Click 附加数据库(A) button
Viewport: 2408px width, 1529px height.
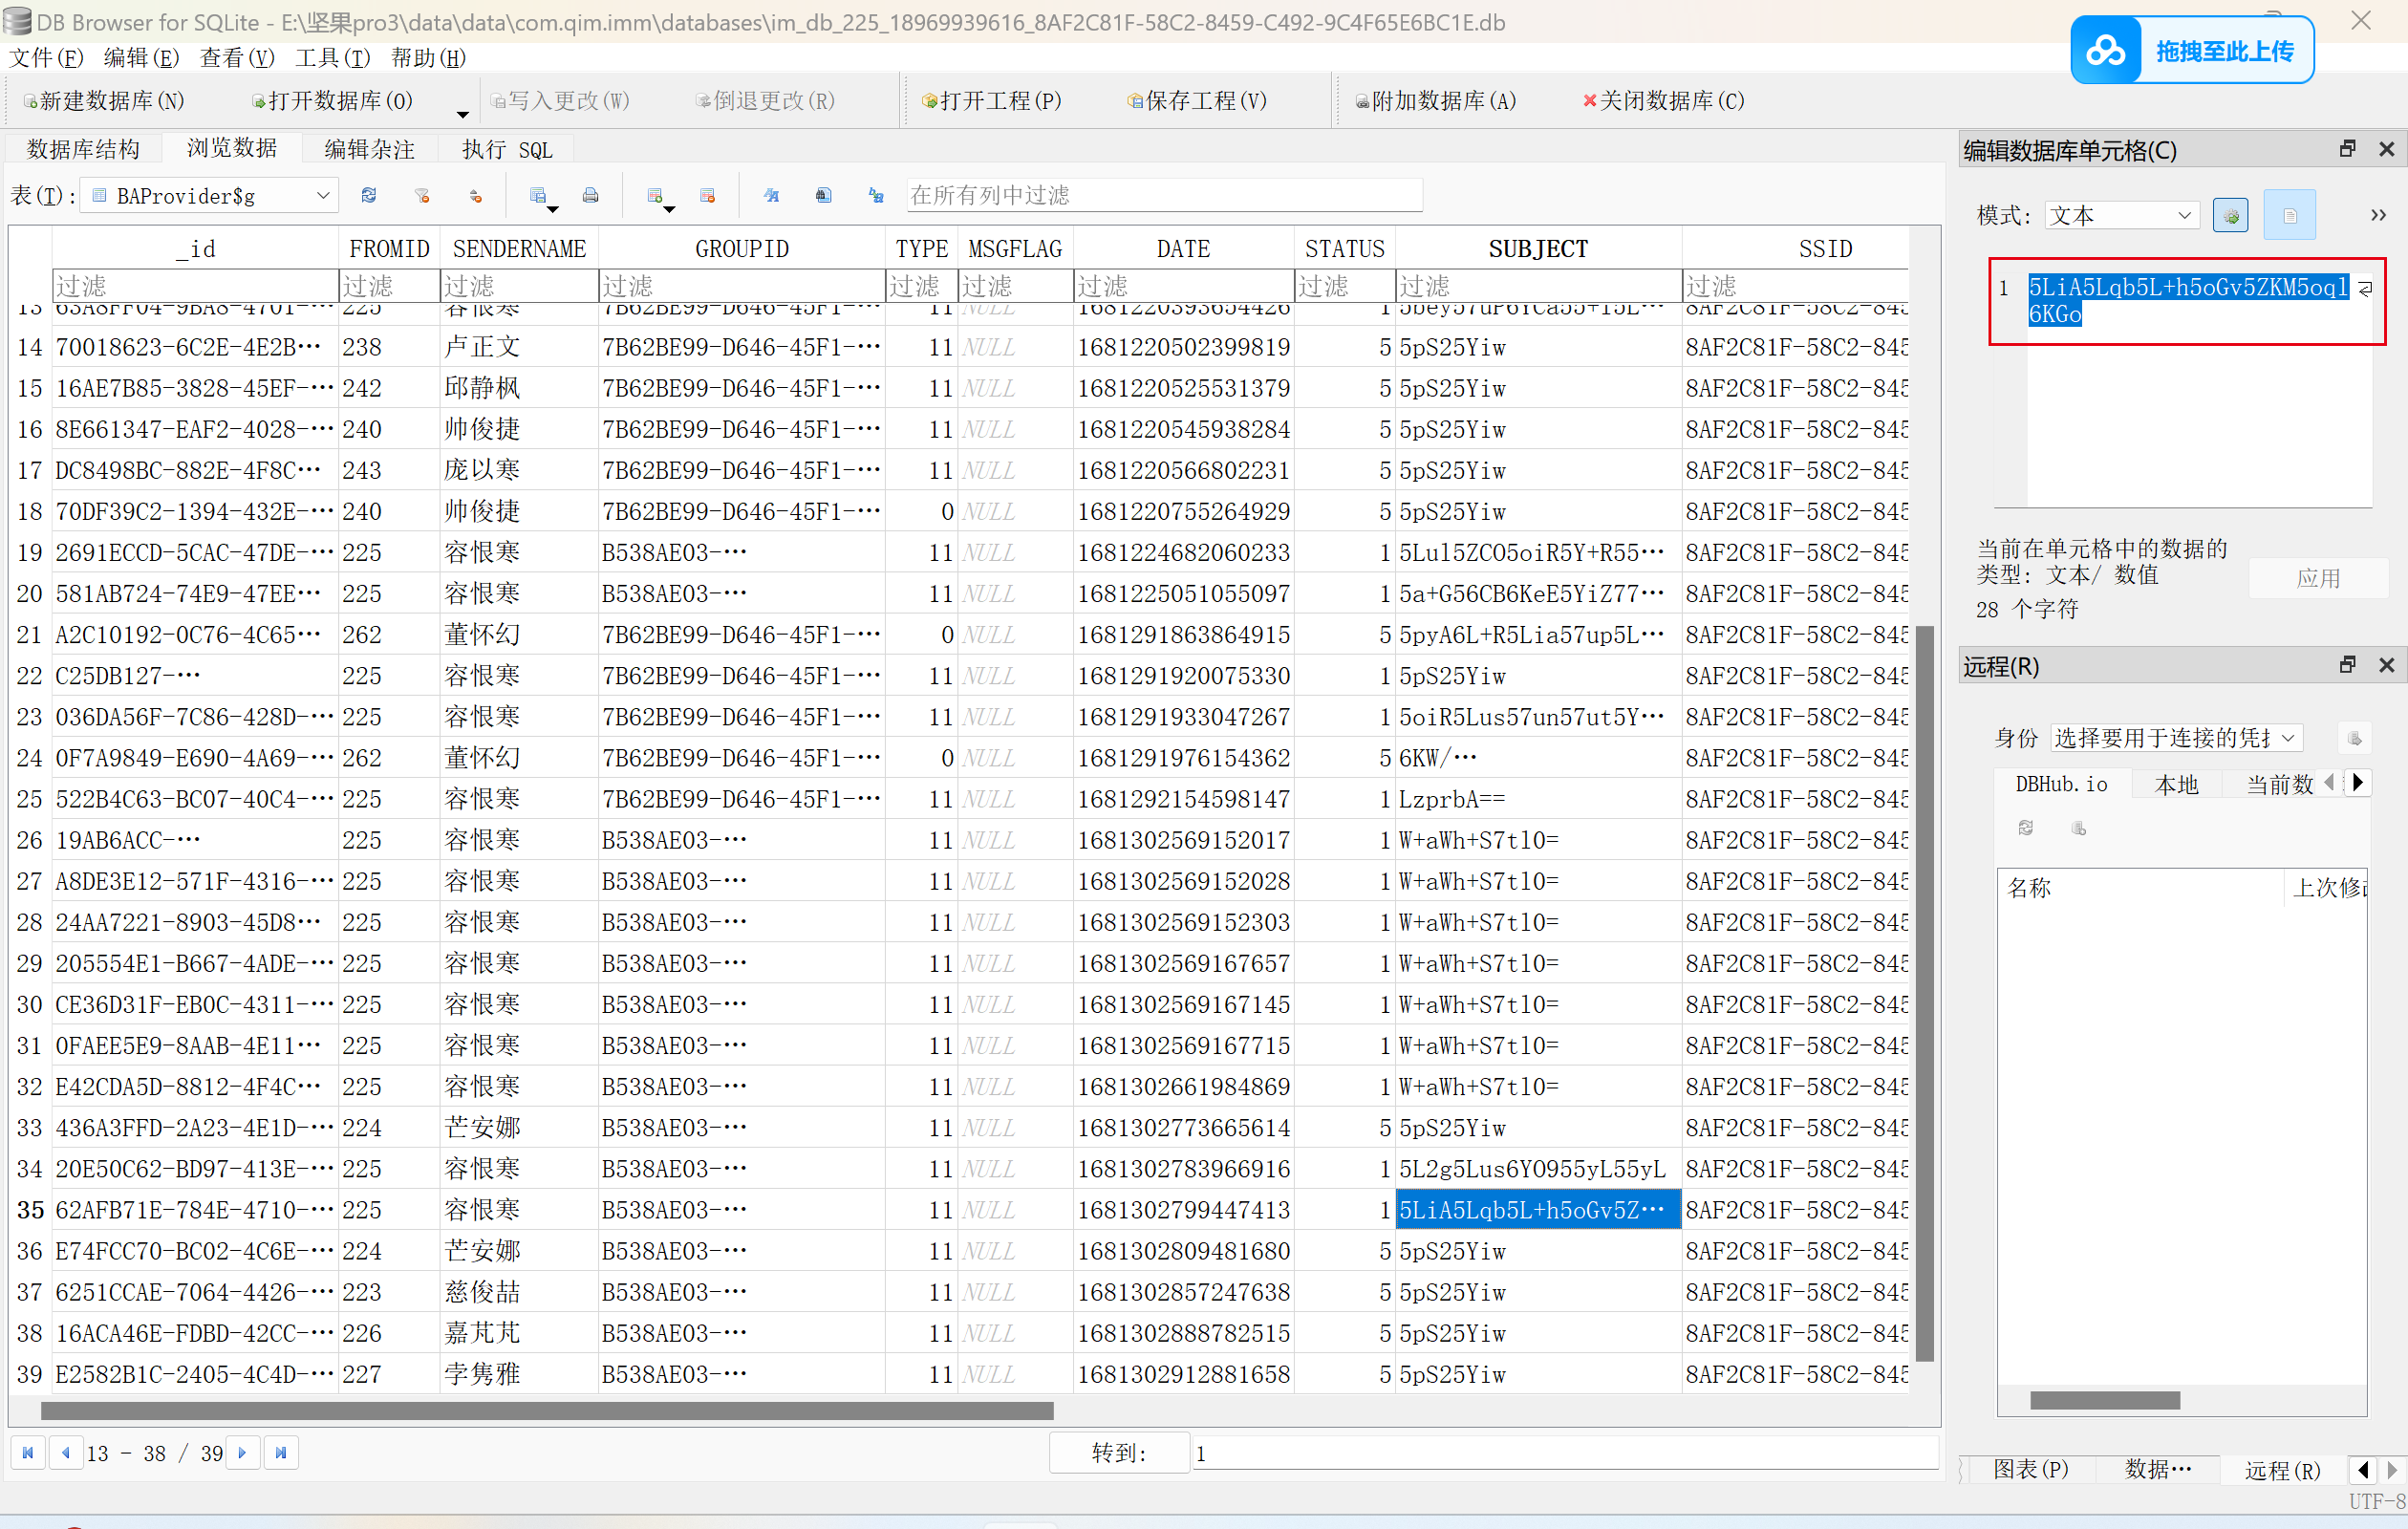(1435, 100)
